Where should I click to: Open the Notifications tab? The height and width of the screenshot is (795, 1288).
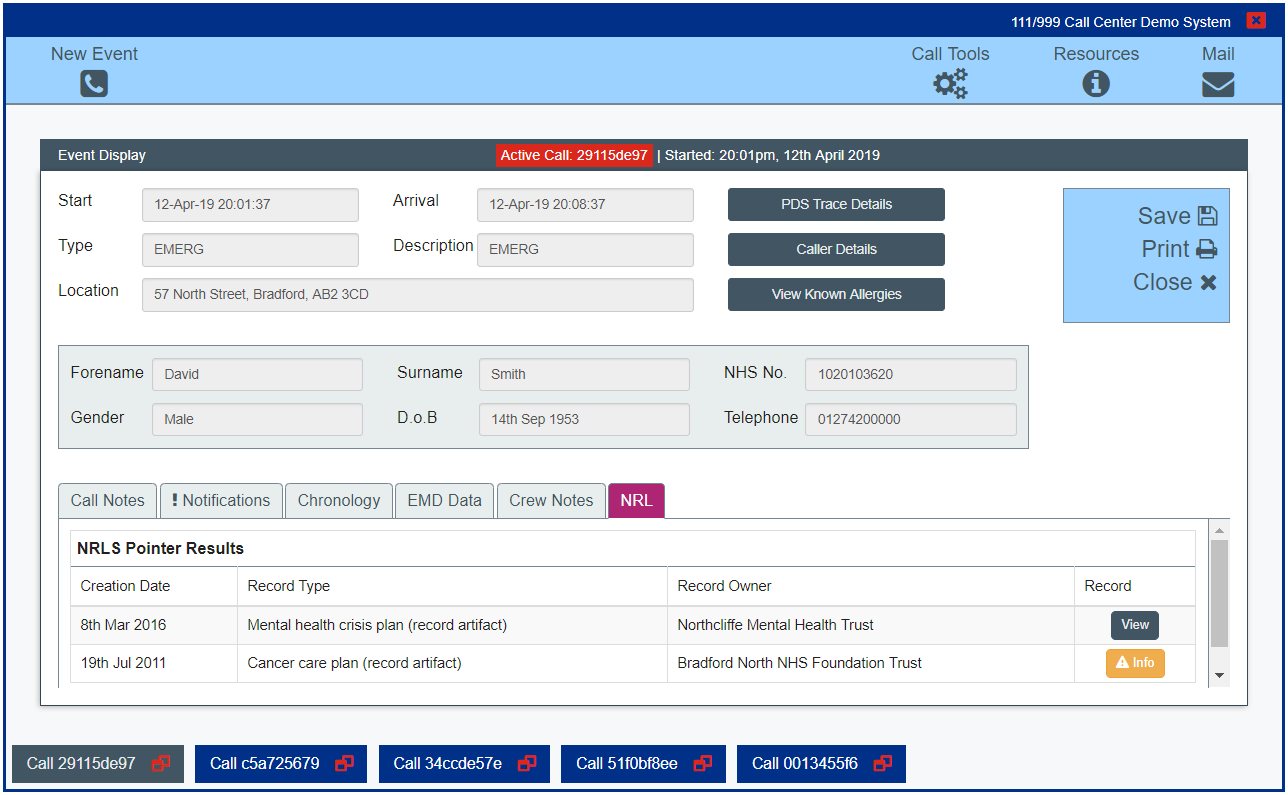[221, 501]
